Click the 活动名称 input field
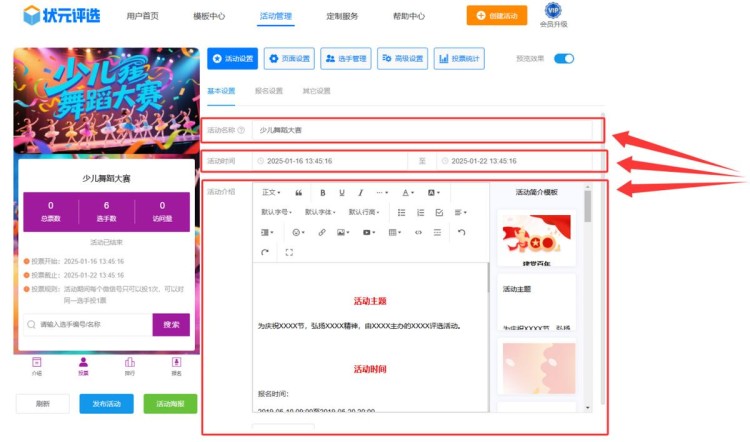 click(425, 130)
